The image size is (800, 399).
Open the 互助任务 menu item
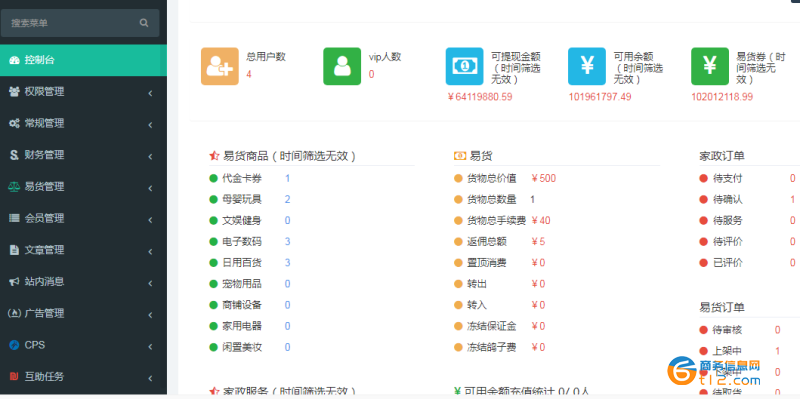(83, 377)
